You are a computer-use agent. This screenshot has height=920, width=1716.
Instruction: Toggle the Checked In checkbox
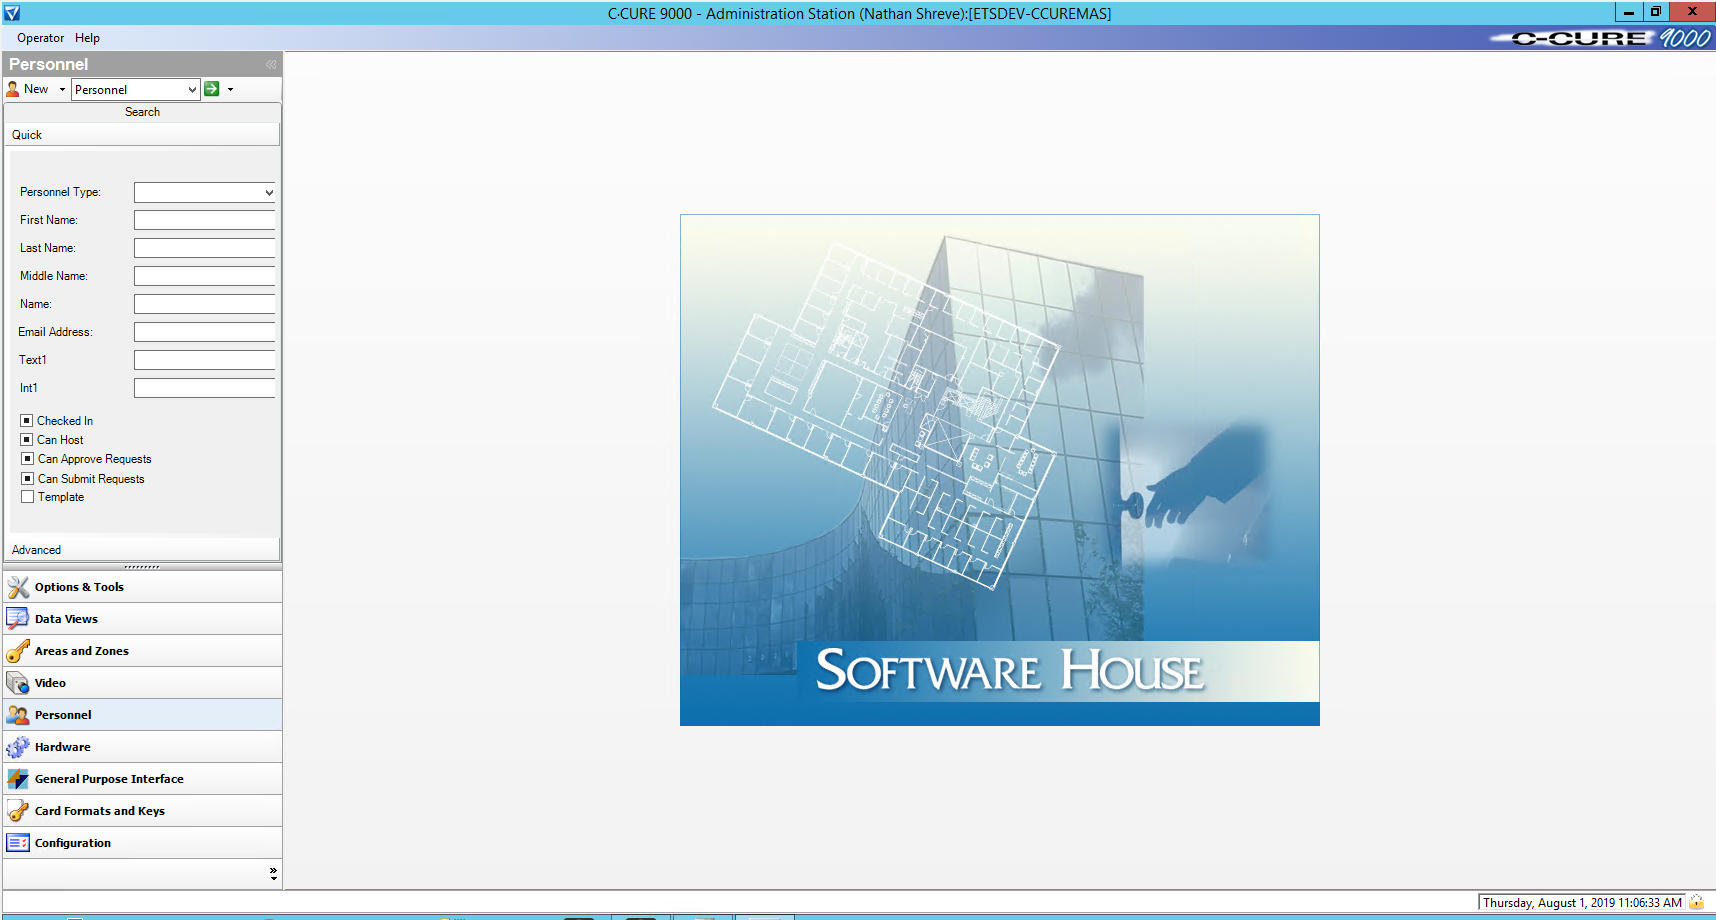(27, 421)
